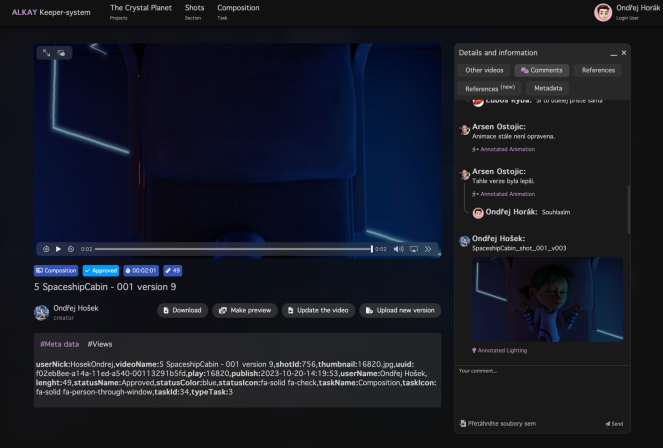
Task: Open the Other videos tab
Action: 484,70
